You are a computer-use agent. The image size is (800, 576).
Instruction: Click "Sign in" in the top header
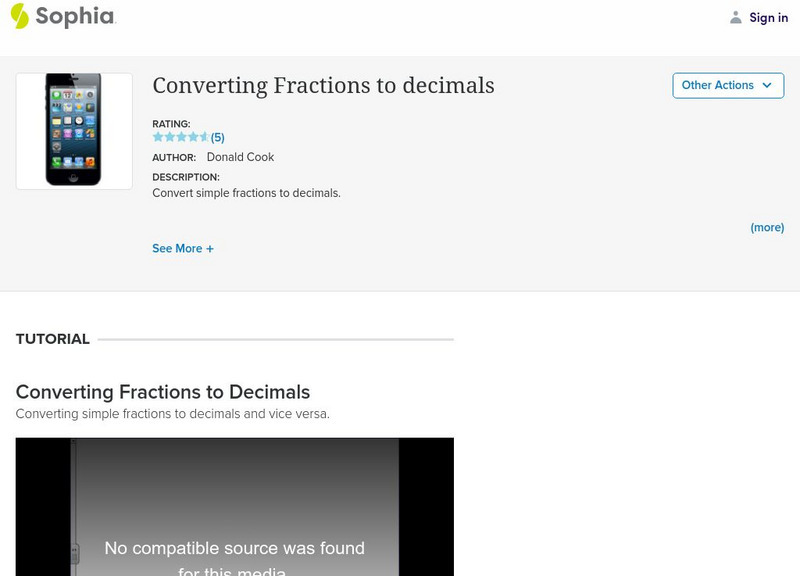(x=767, y=17)
